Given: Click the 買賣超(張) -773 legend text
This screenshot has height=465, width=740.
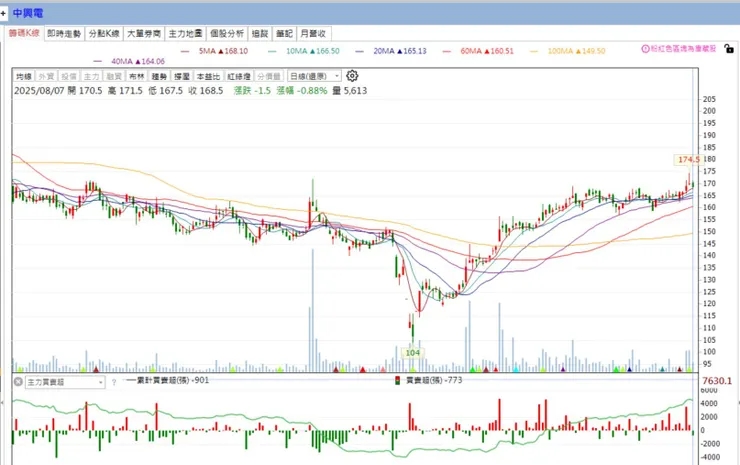Looking at the screenshot, I should pos(434,380).
